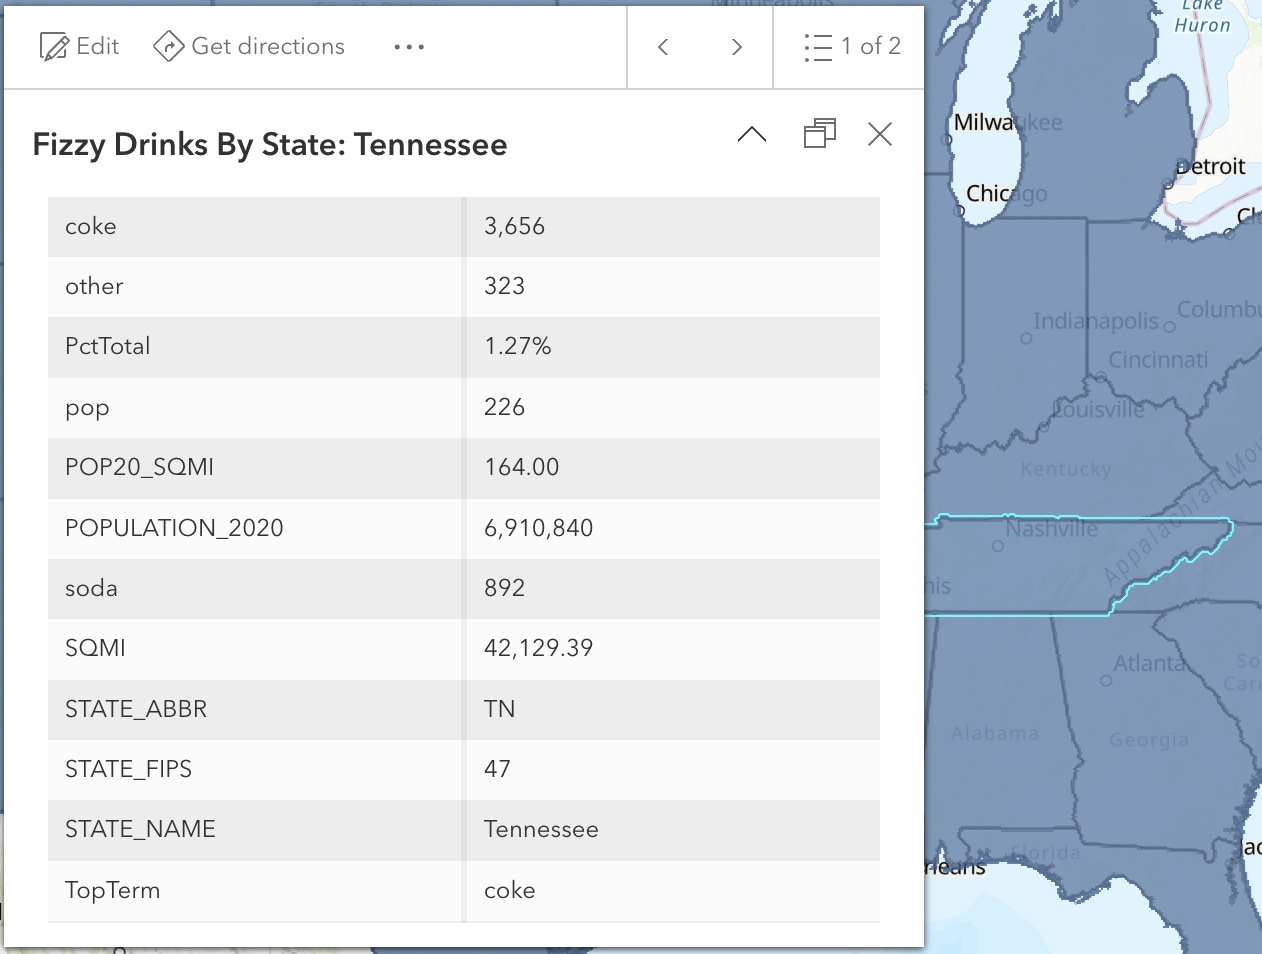
Task: Click the coke value 3,656
Action: pos(515,227)
